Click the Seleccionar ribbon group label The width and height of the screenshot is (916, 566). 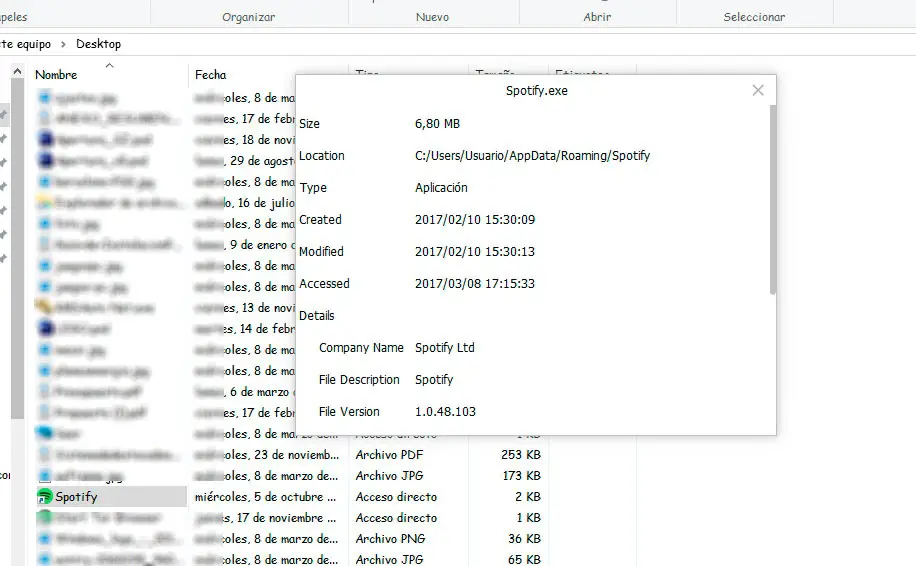754,17
